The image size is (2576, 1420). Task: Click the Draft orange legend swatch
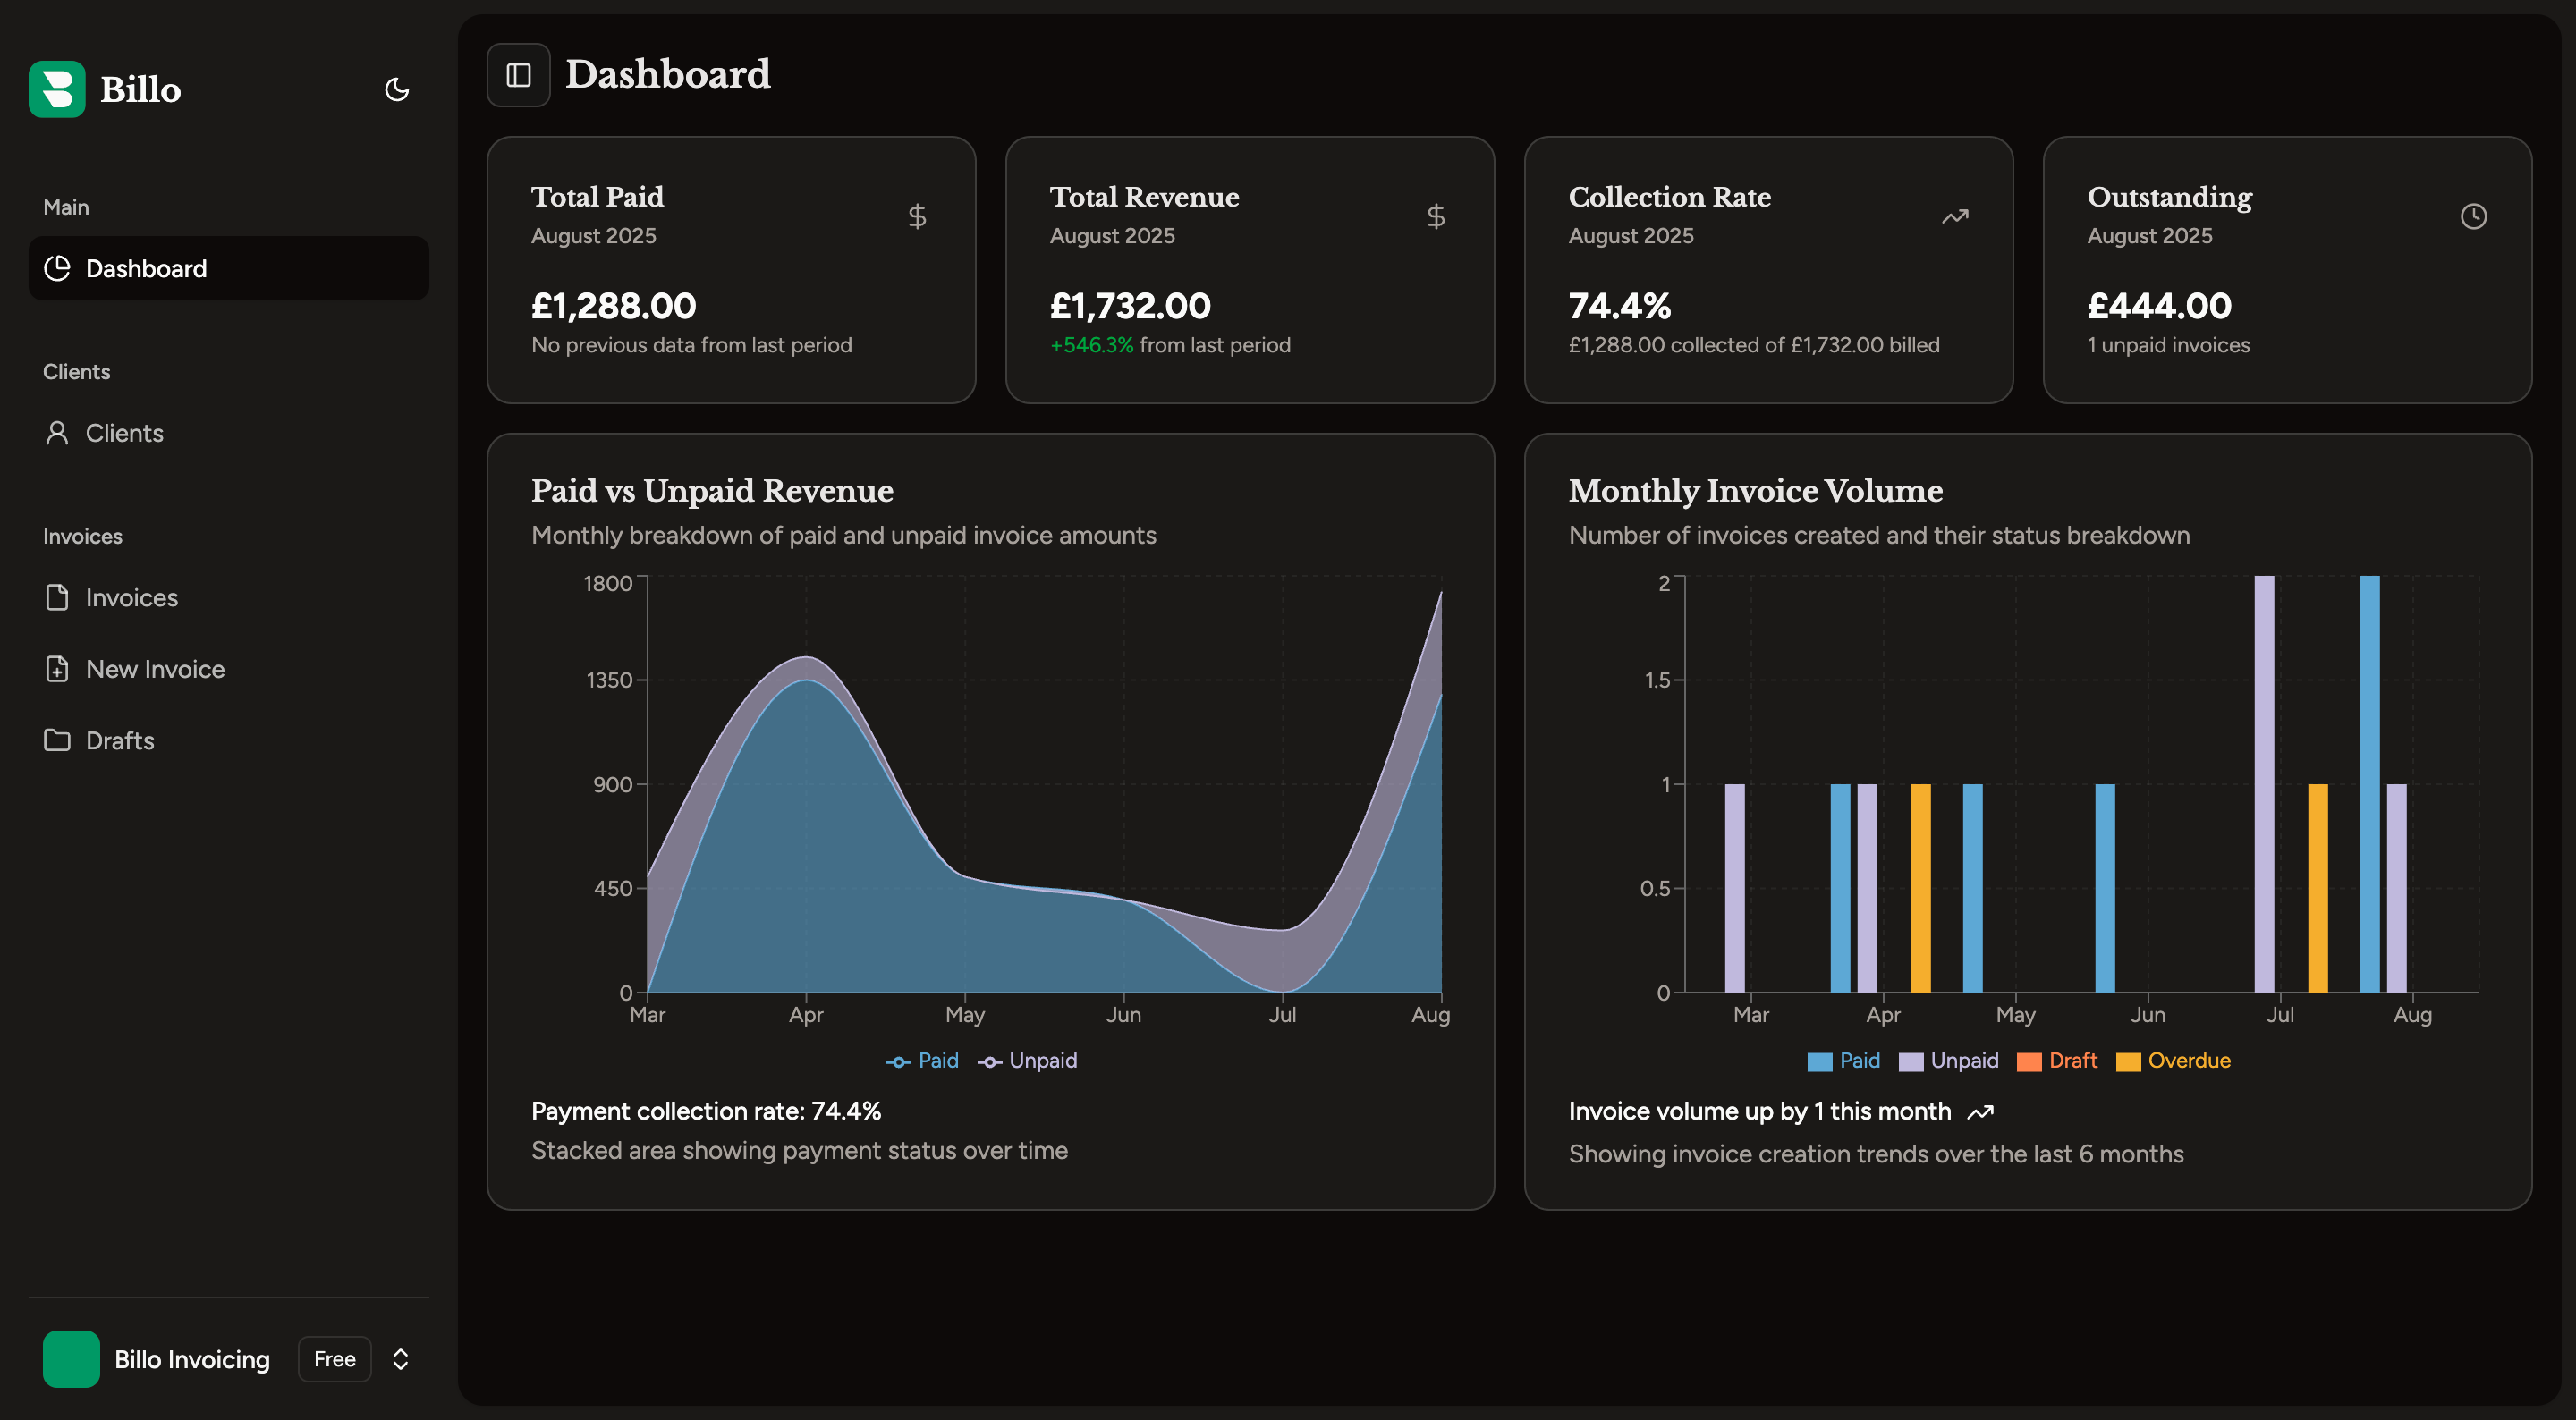tap(2029, 1062)
